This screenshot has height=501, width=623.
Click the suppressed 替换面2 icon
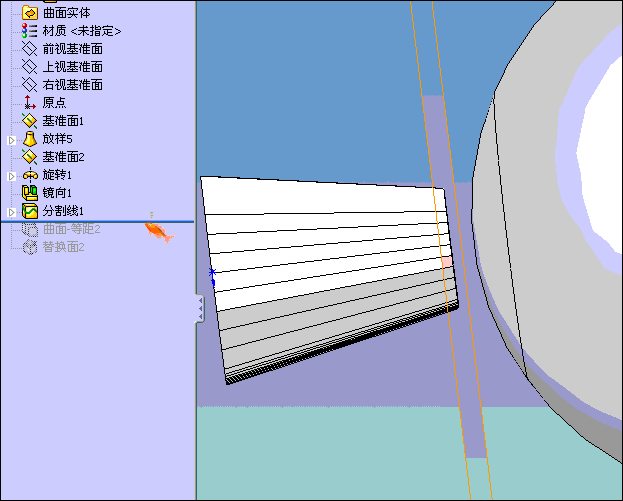click(30, 247)
